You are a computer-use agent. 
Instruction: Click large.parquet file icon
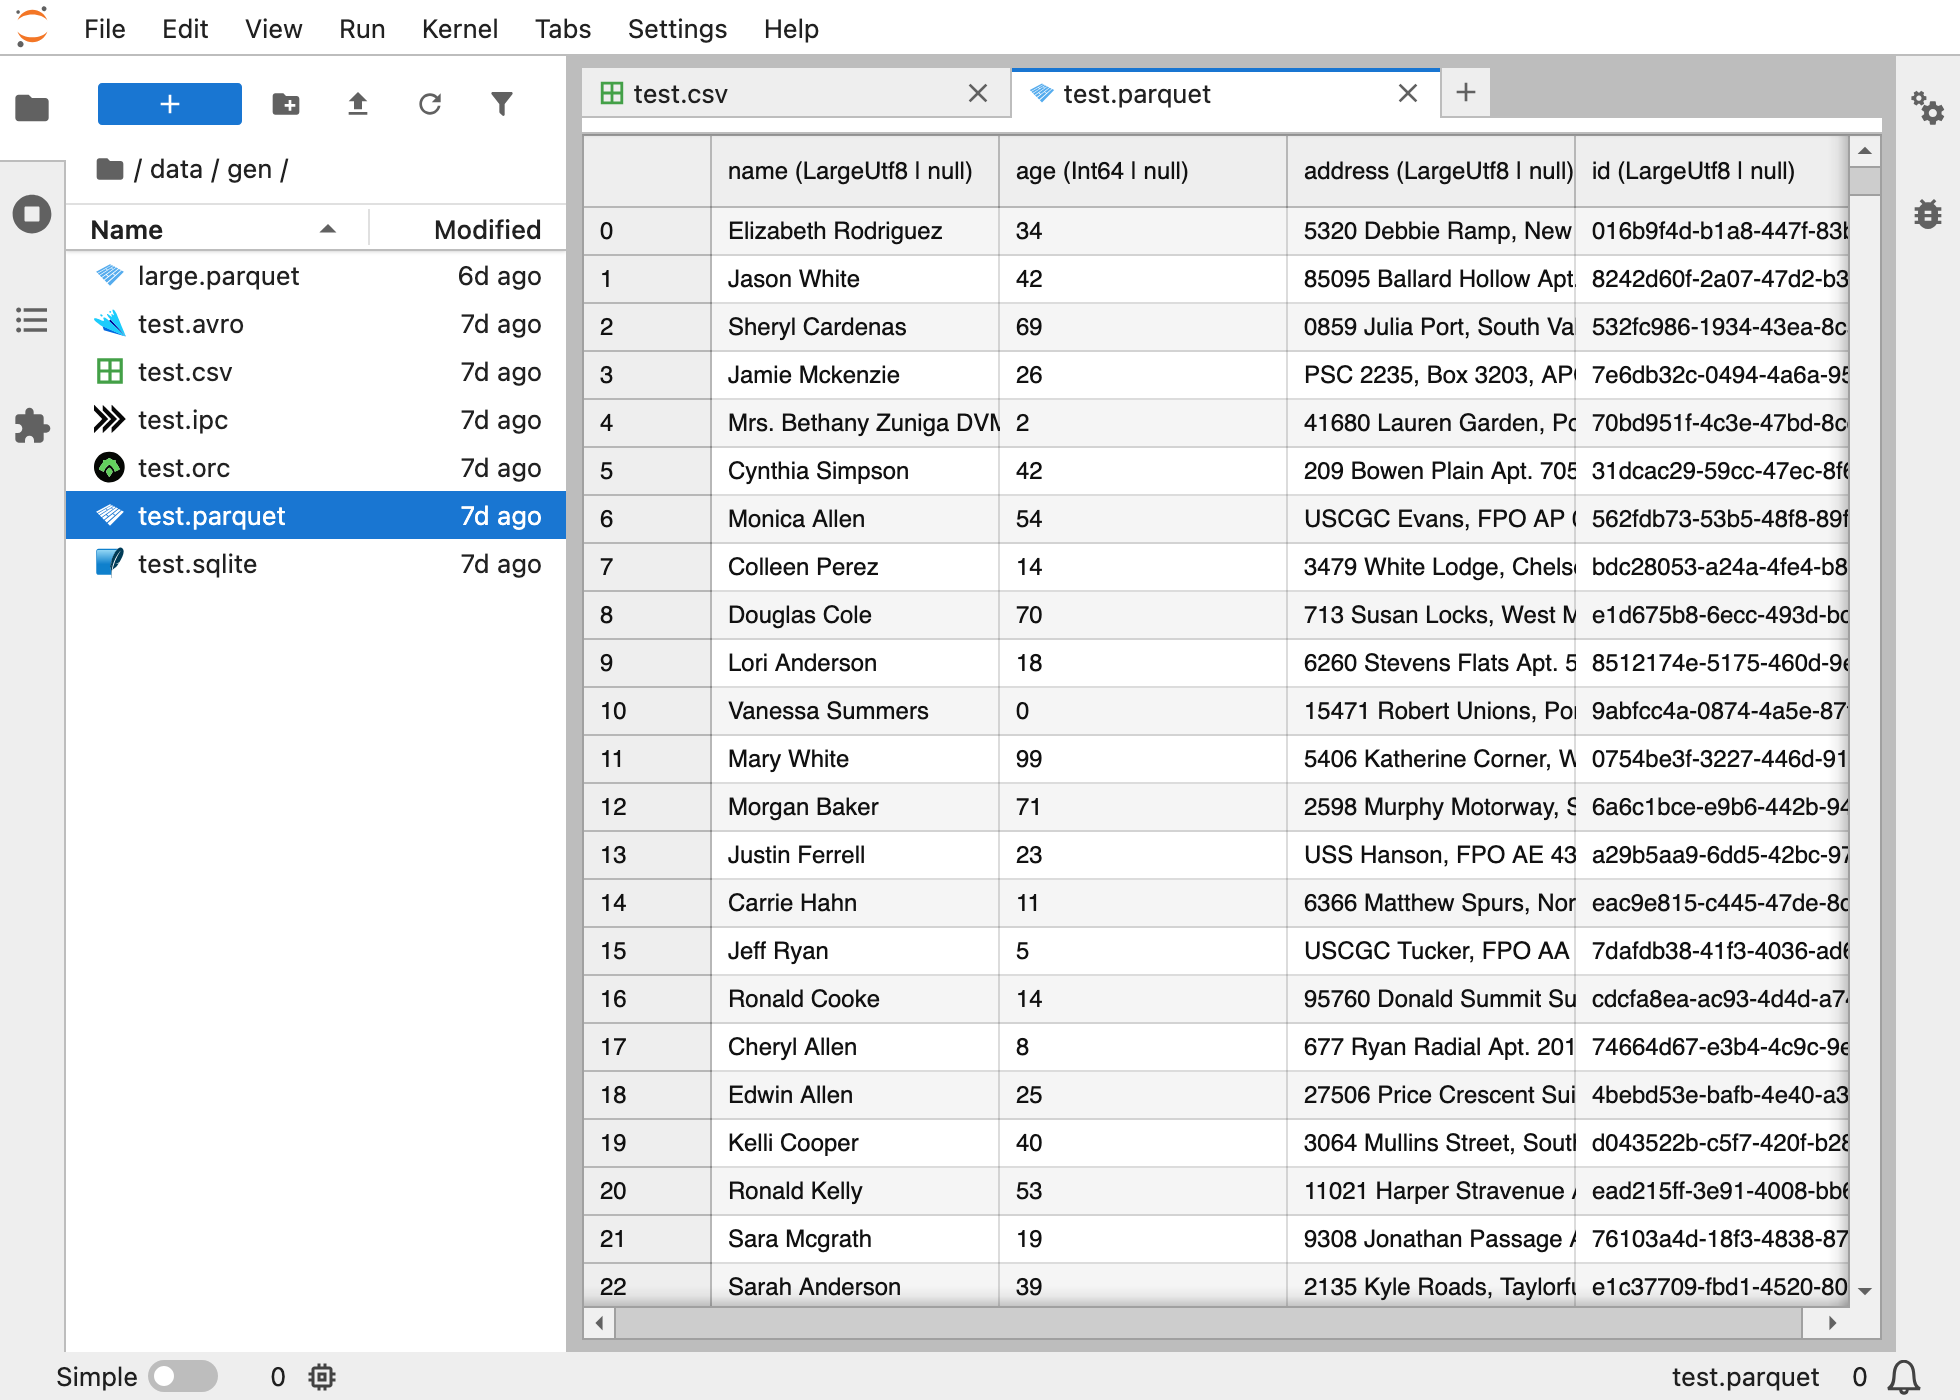(110, 275)
